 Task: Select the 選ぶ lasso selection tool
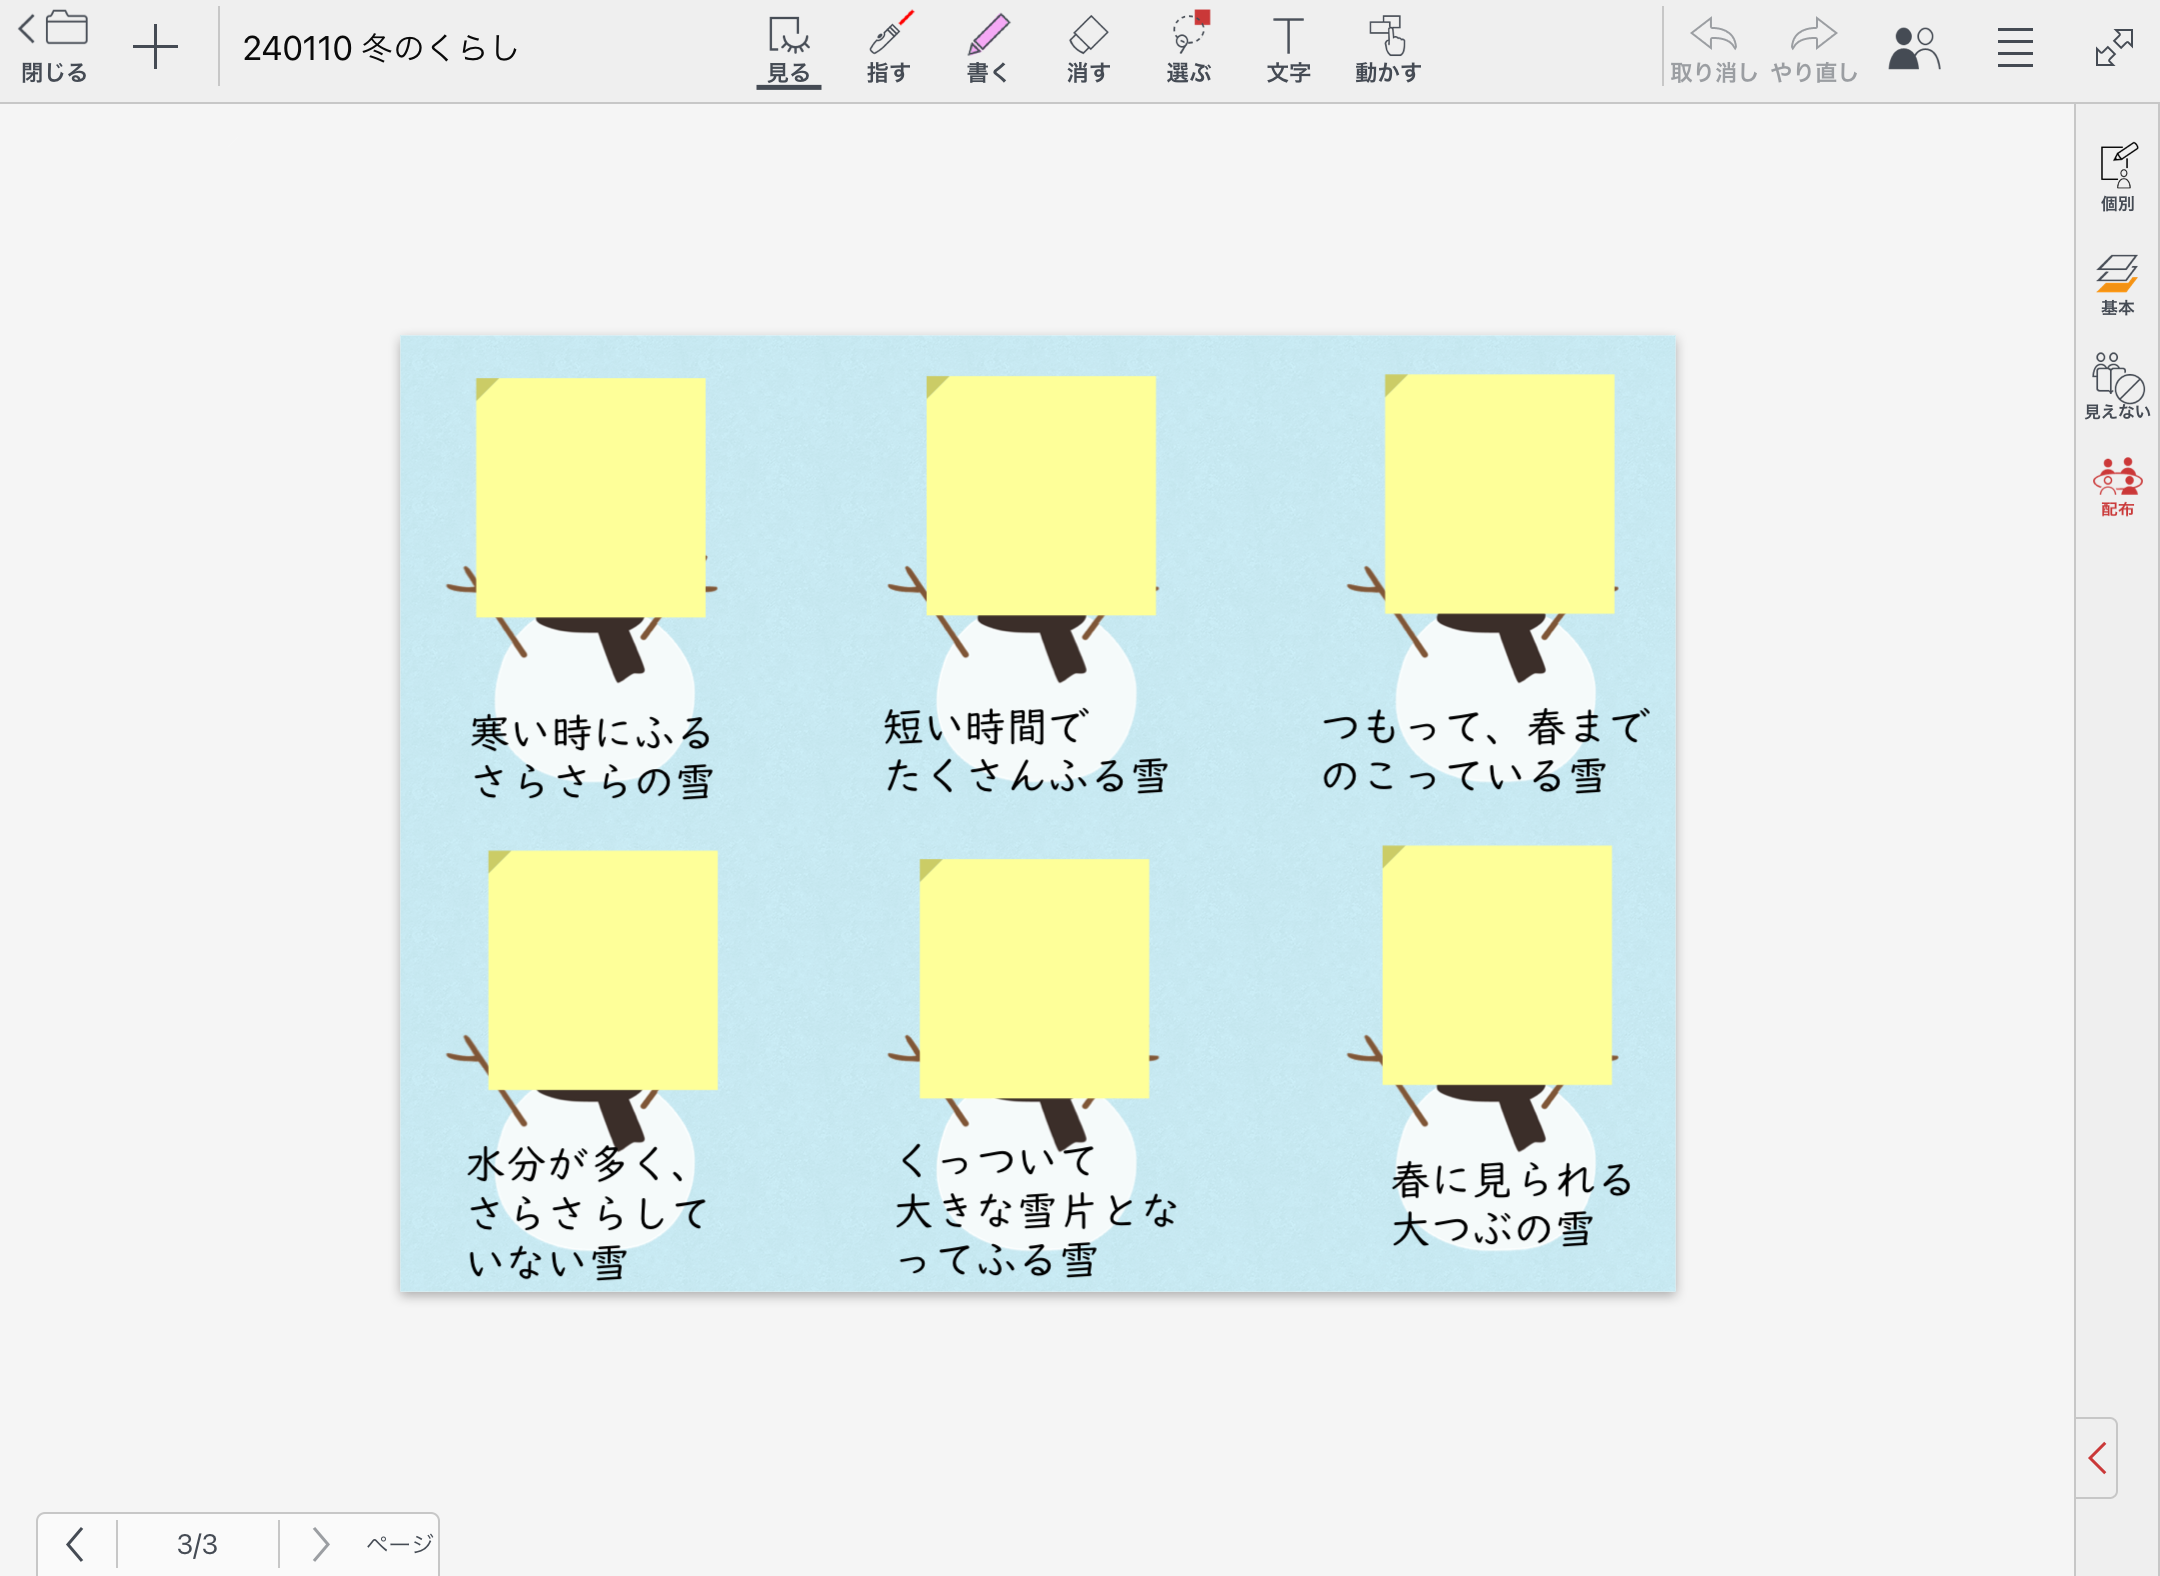point(1188,48)
